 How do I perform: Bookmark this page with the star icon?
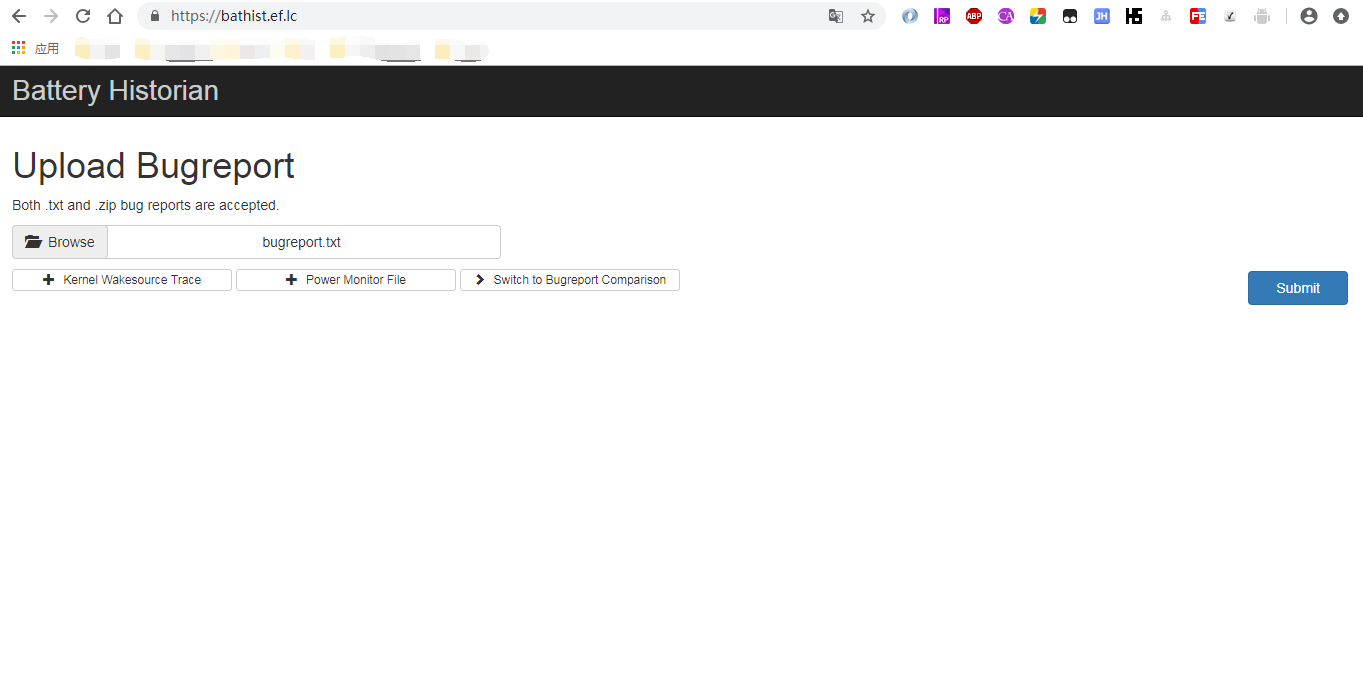click(x=868, y=16)
